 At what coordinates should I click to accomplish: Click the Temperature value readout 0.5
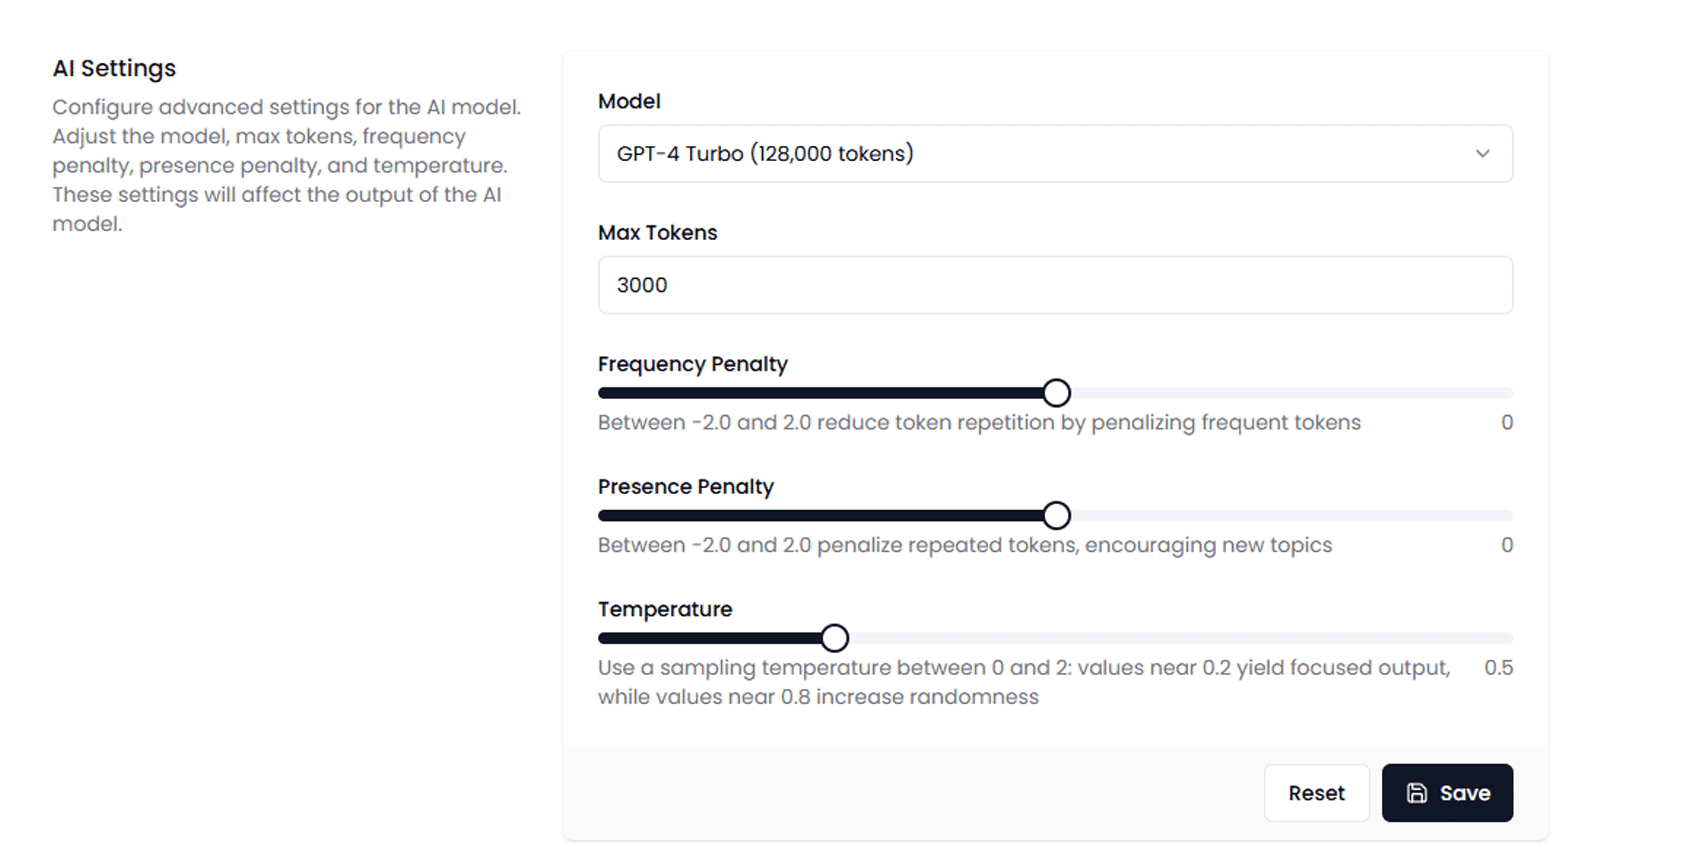[x=1498, y=667]
